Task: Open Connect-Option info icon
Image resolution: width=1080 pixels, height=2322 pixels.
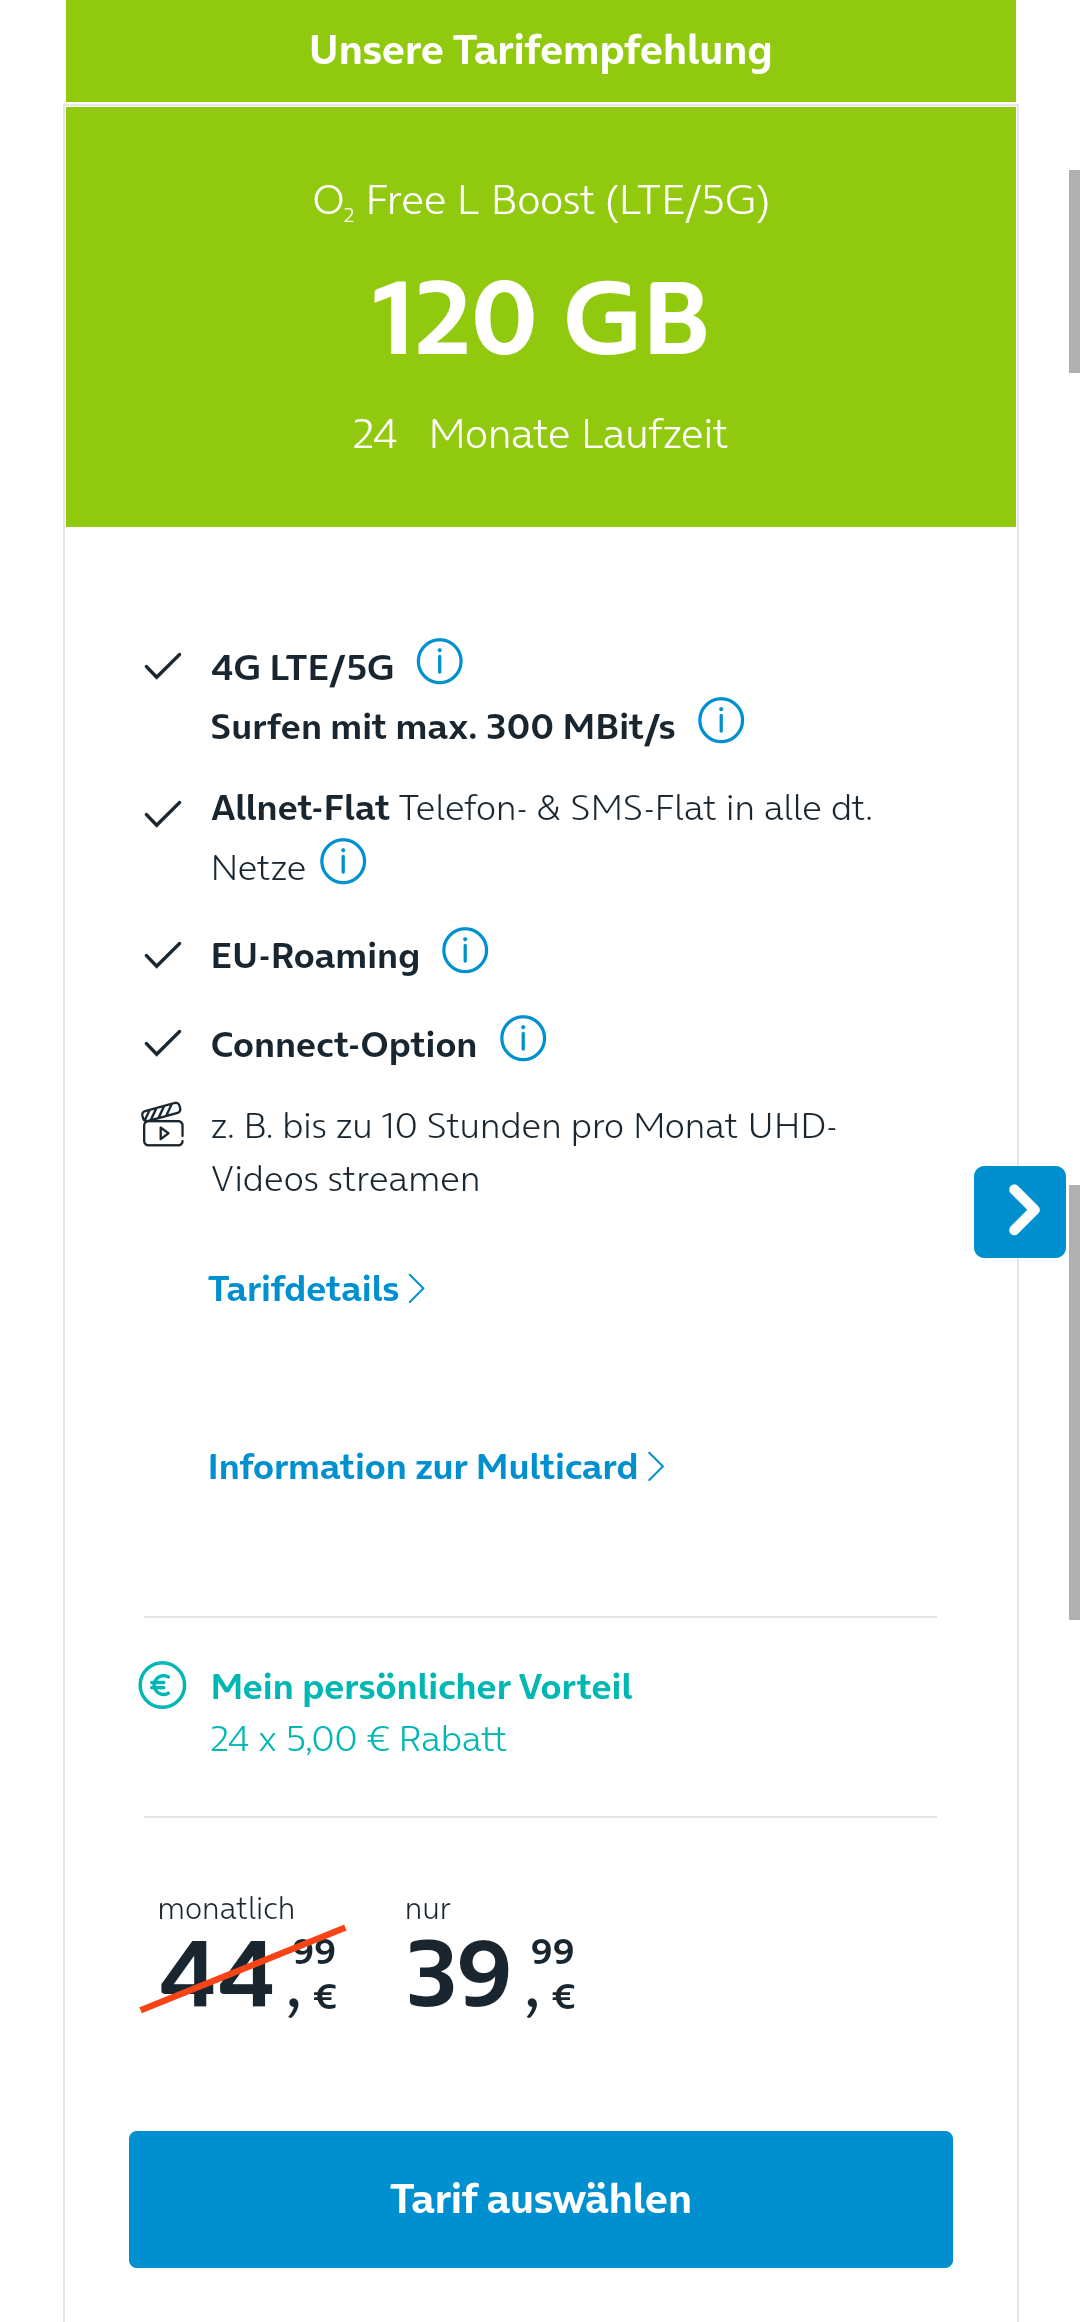Action: click(523, 1039)
